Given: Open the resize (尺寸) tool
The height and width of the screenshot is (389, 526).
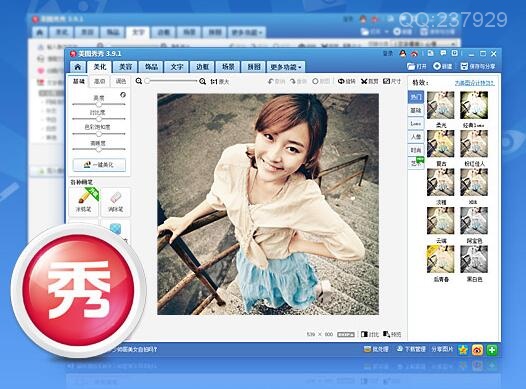Looking at the screenshot, I should pyautogui.click(x=391, y=81).
